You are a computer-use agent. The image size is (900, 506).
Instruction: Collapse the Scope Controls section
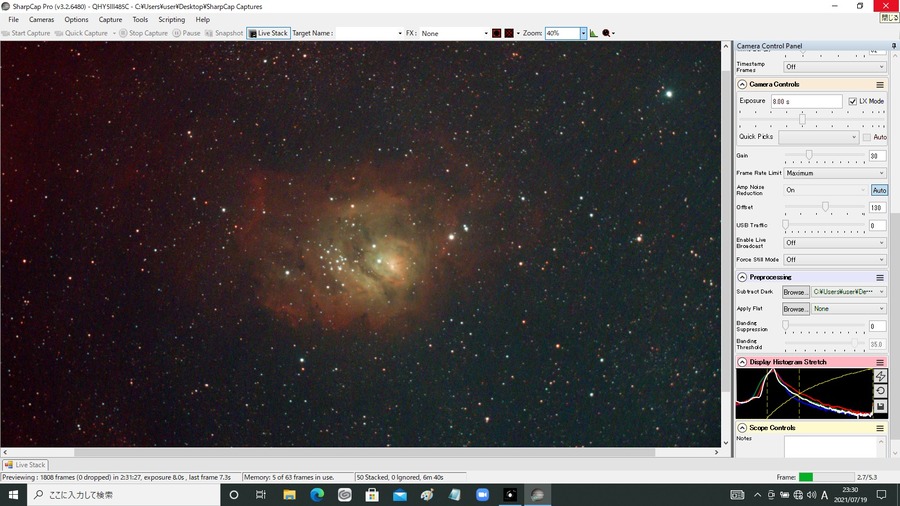[742, 428]
